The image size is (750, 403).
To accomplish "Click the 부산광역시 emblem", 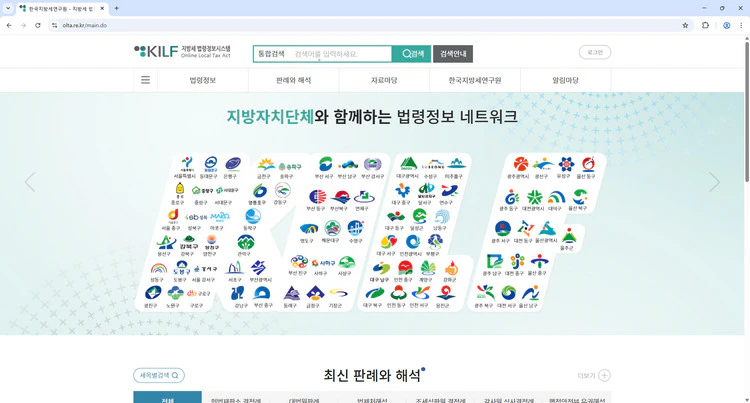I will point(259,267).
